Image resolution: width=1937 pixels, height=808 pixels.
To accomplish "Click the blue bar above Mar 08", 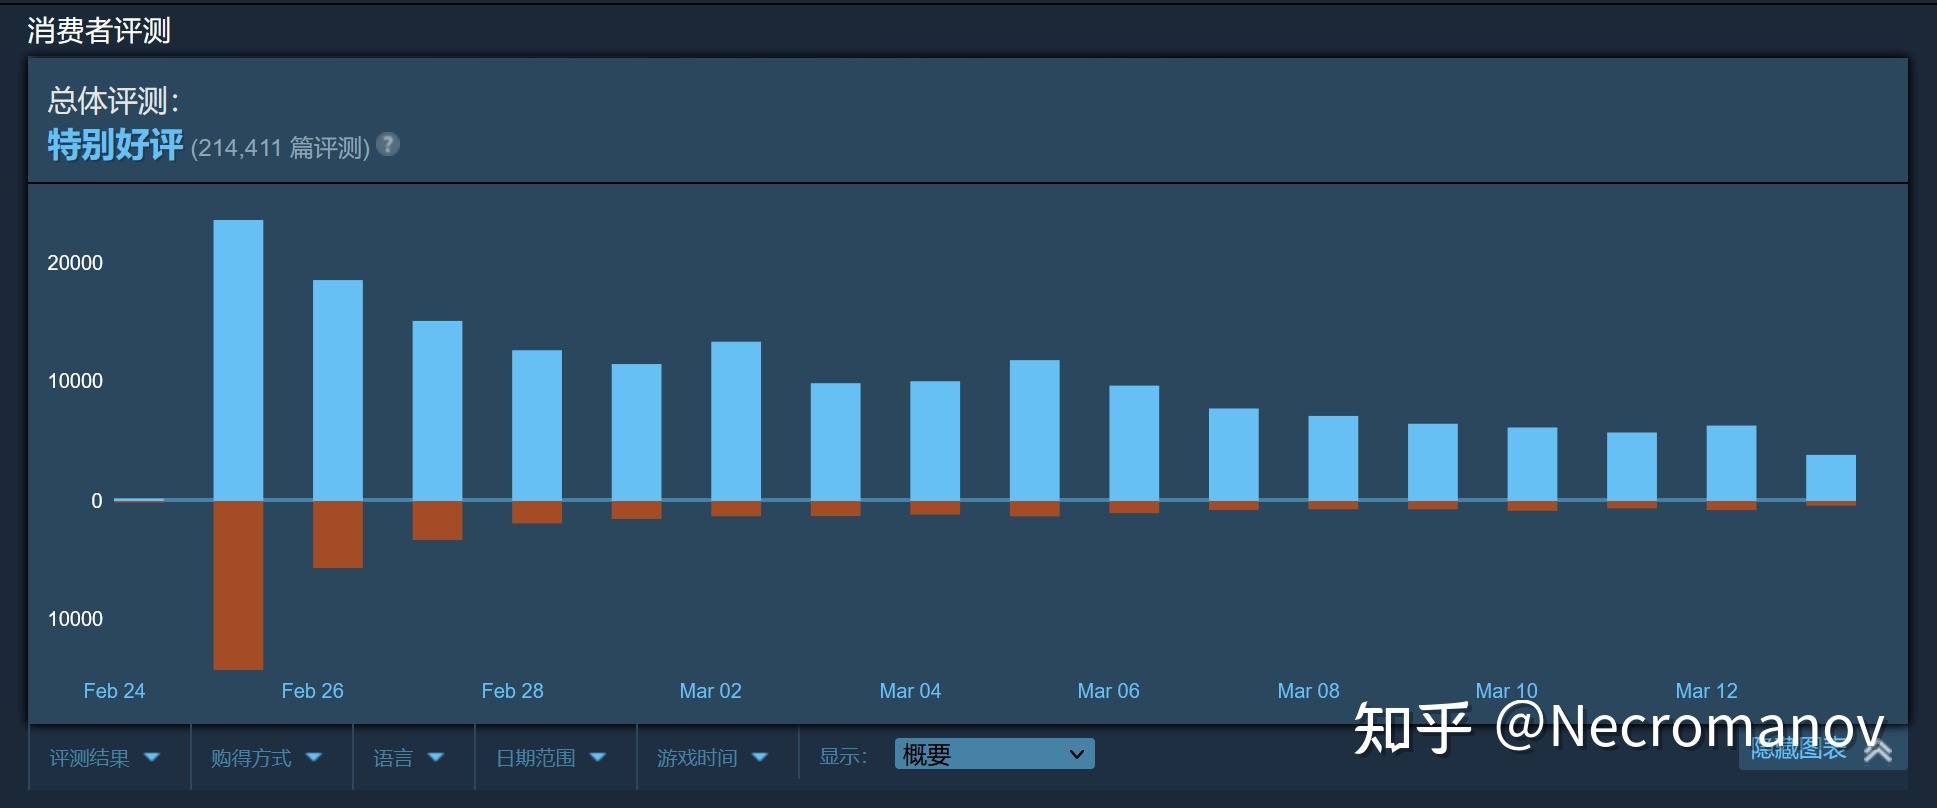I will click(x=1333, y=458).
